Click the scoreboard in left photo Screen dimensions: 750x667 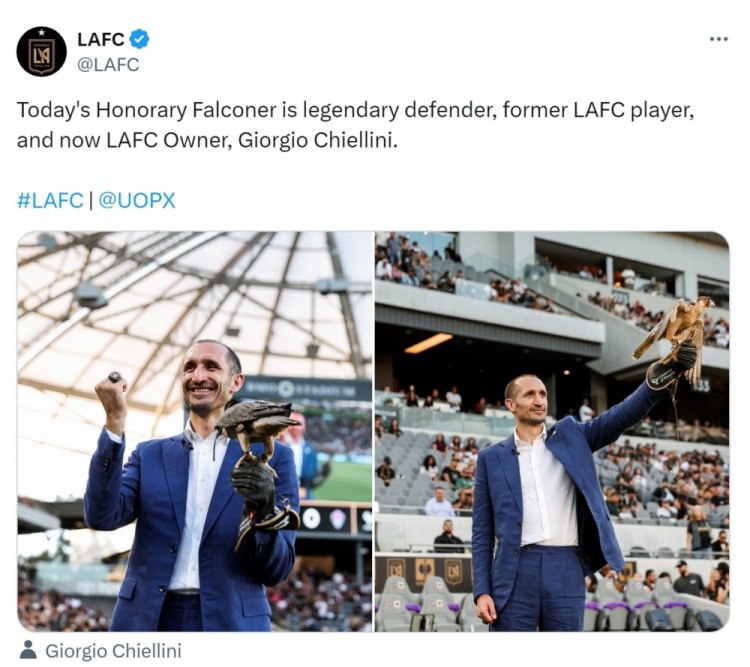pyautogui.click(x=306, y=389)
